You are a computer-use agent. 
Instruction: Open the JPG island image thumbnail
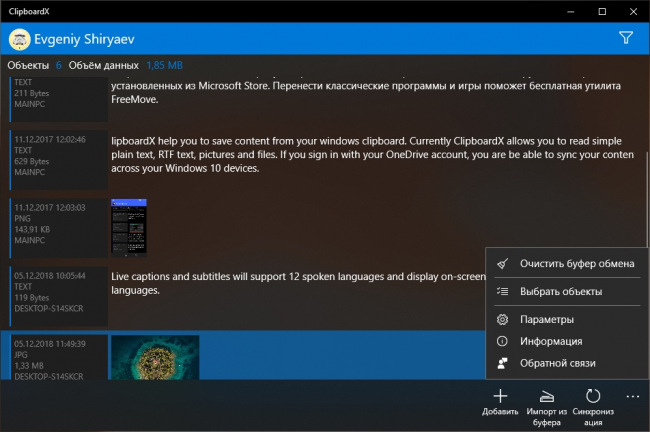[x=155, y=357]
